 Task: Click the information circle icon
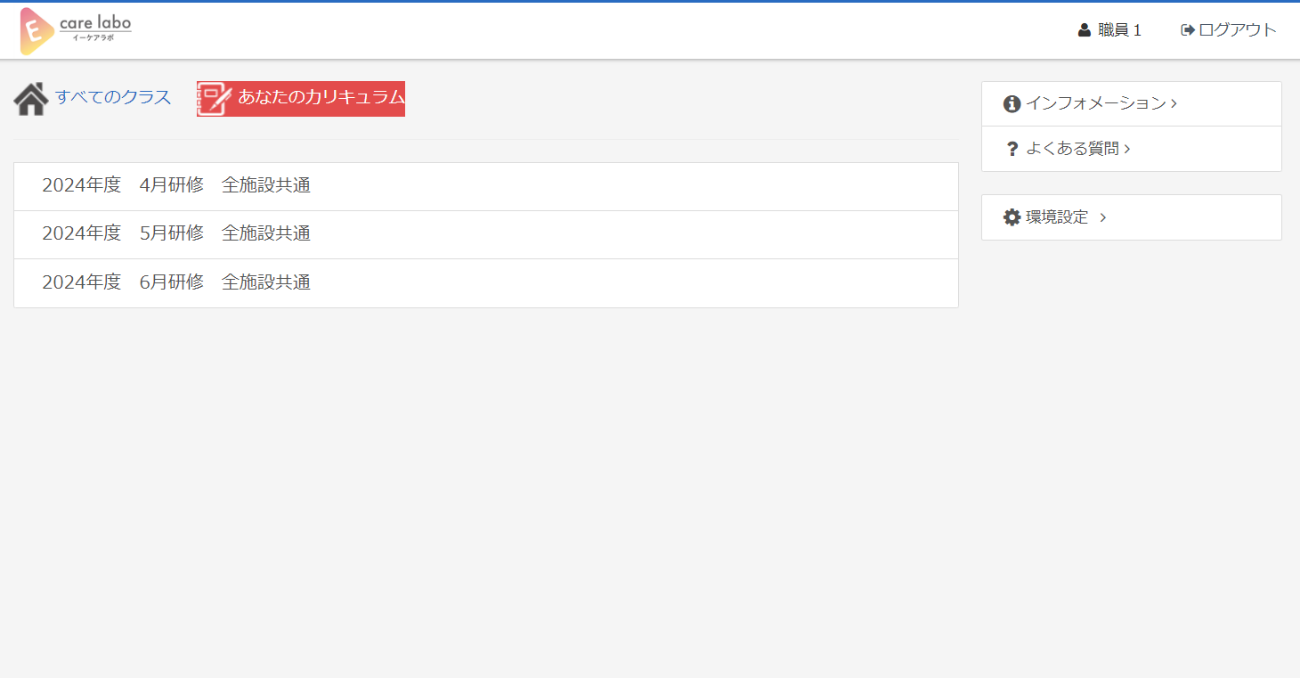coord(1012,104)
